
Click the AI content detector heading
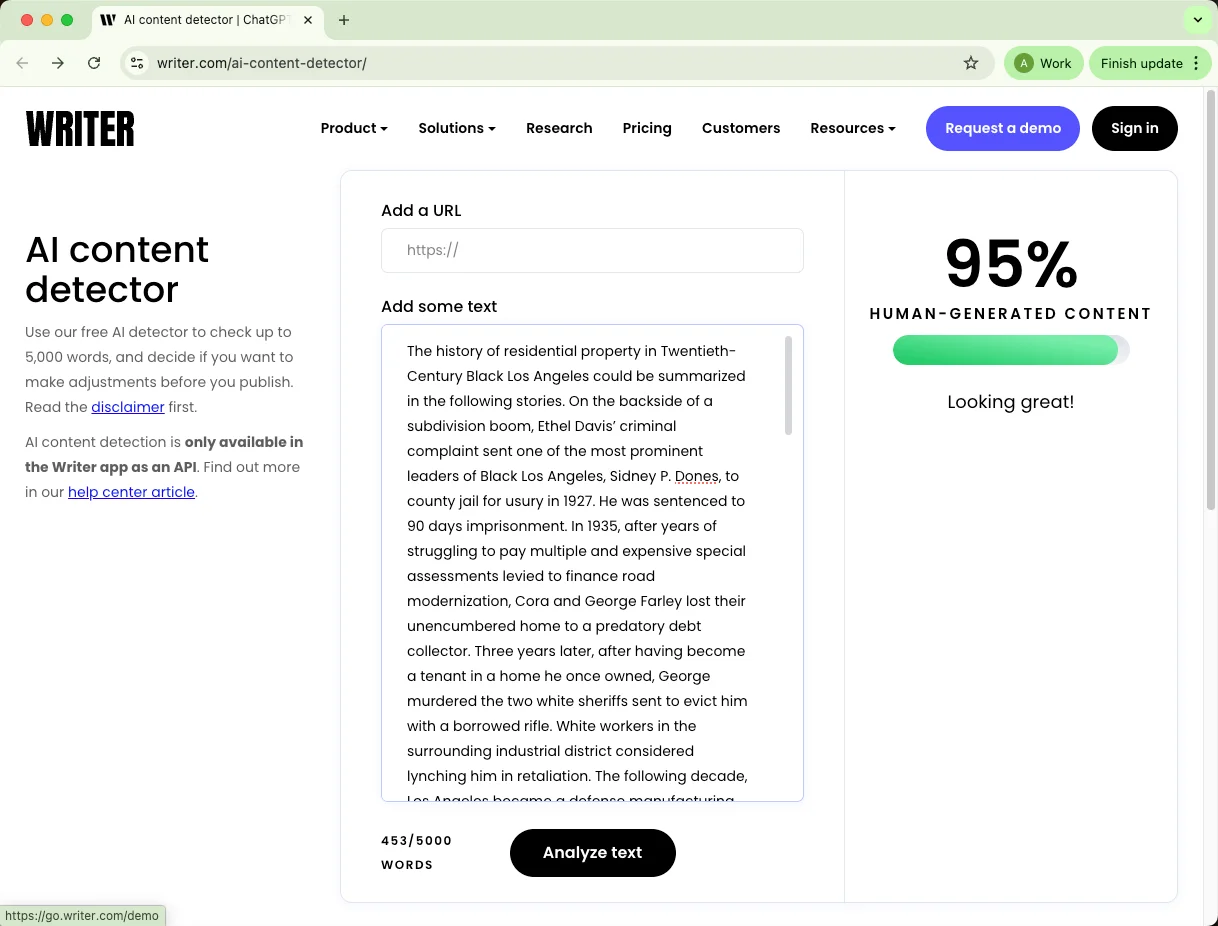click(x=117, y=269)
